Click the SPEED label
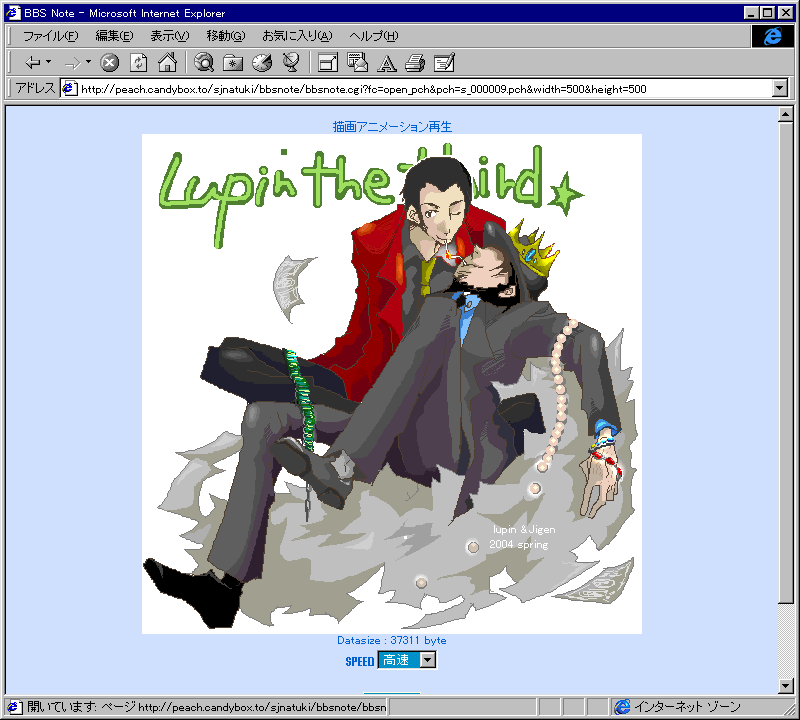The width and height of the screenshot is (800, 720). (360, 661)
